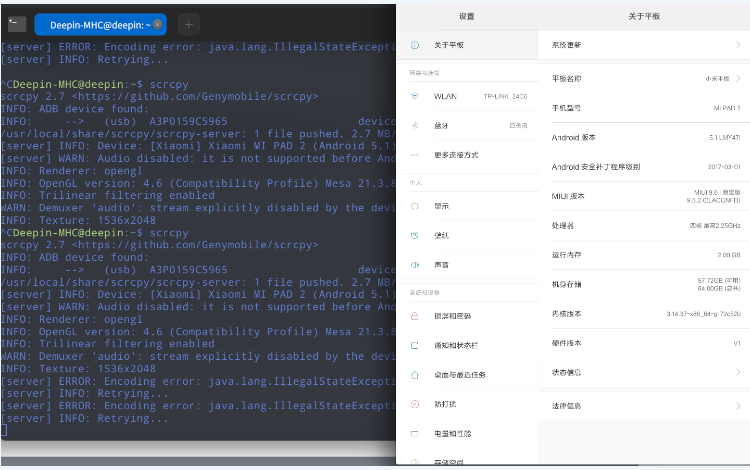
Task: Open 系统更新 system update entry
Action: click(644, 45)
